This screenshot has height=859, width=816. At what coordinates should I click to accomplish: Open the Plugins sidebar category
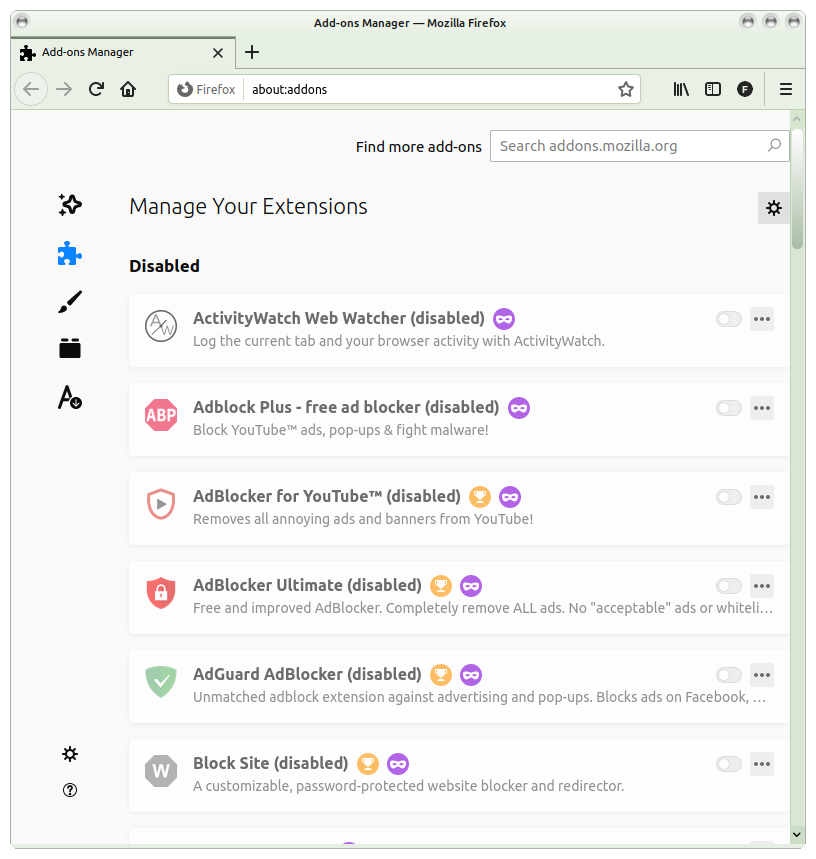[x=70, y=348]
